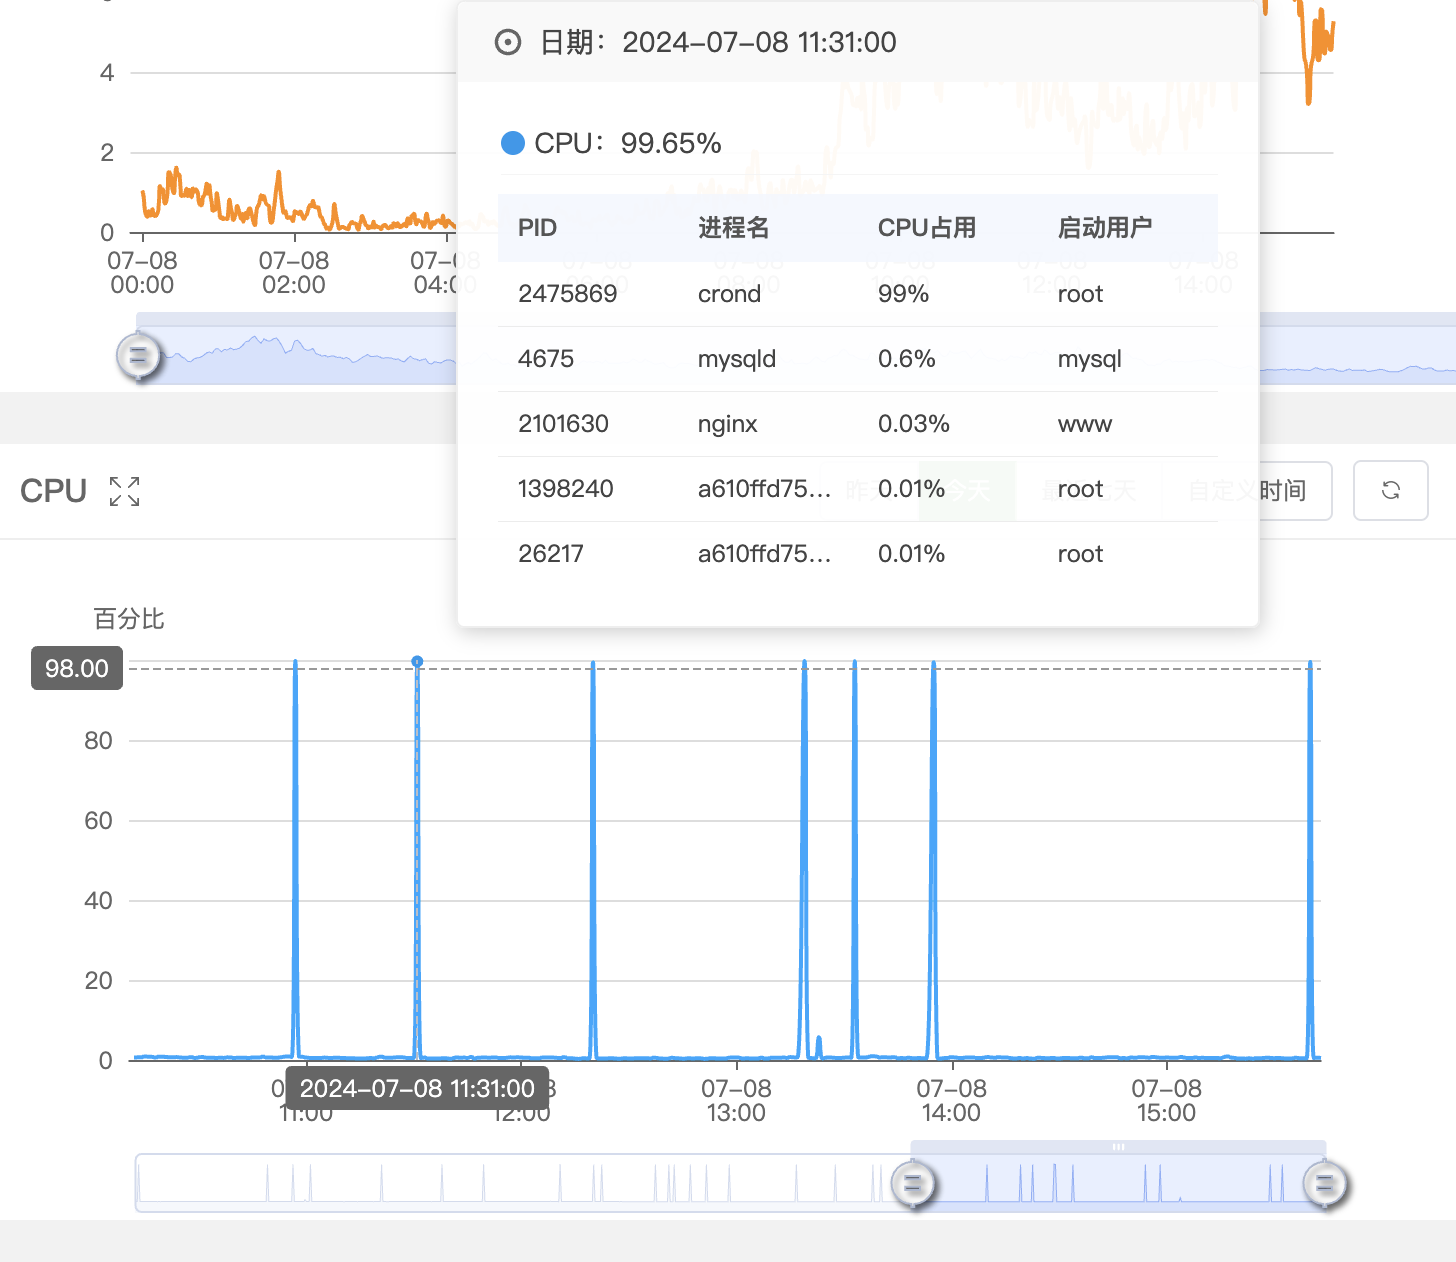
Task: Click the 0.01% cell in PID 26217 row
Action: (x=911, y=554)
